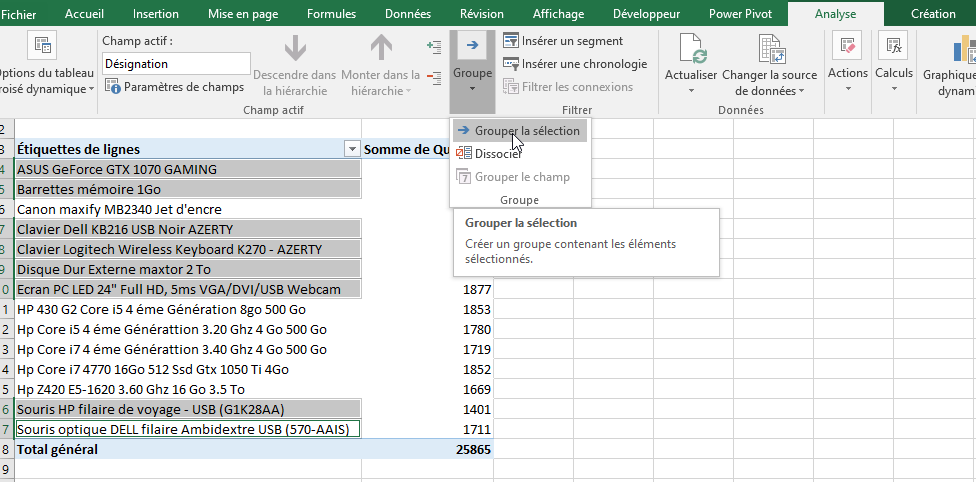Screen dimensions: 976x482
Task: Click the Somme de Qu column header
Action: pos(406,149)
